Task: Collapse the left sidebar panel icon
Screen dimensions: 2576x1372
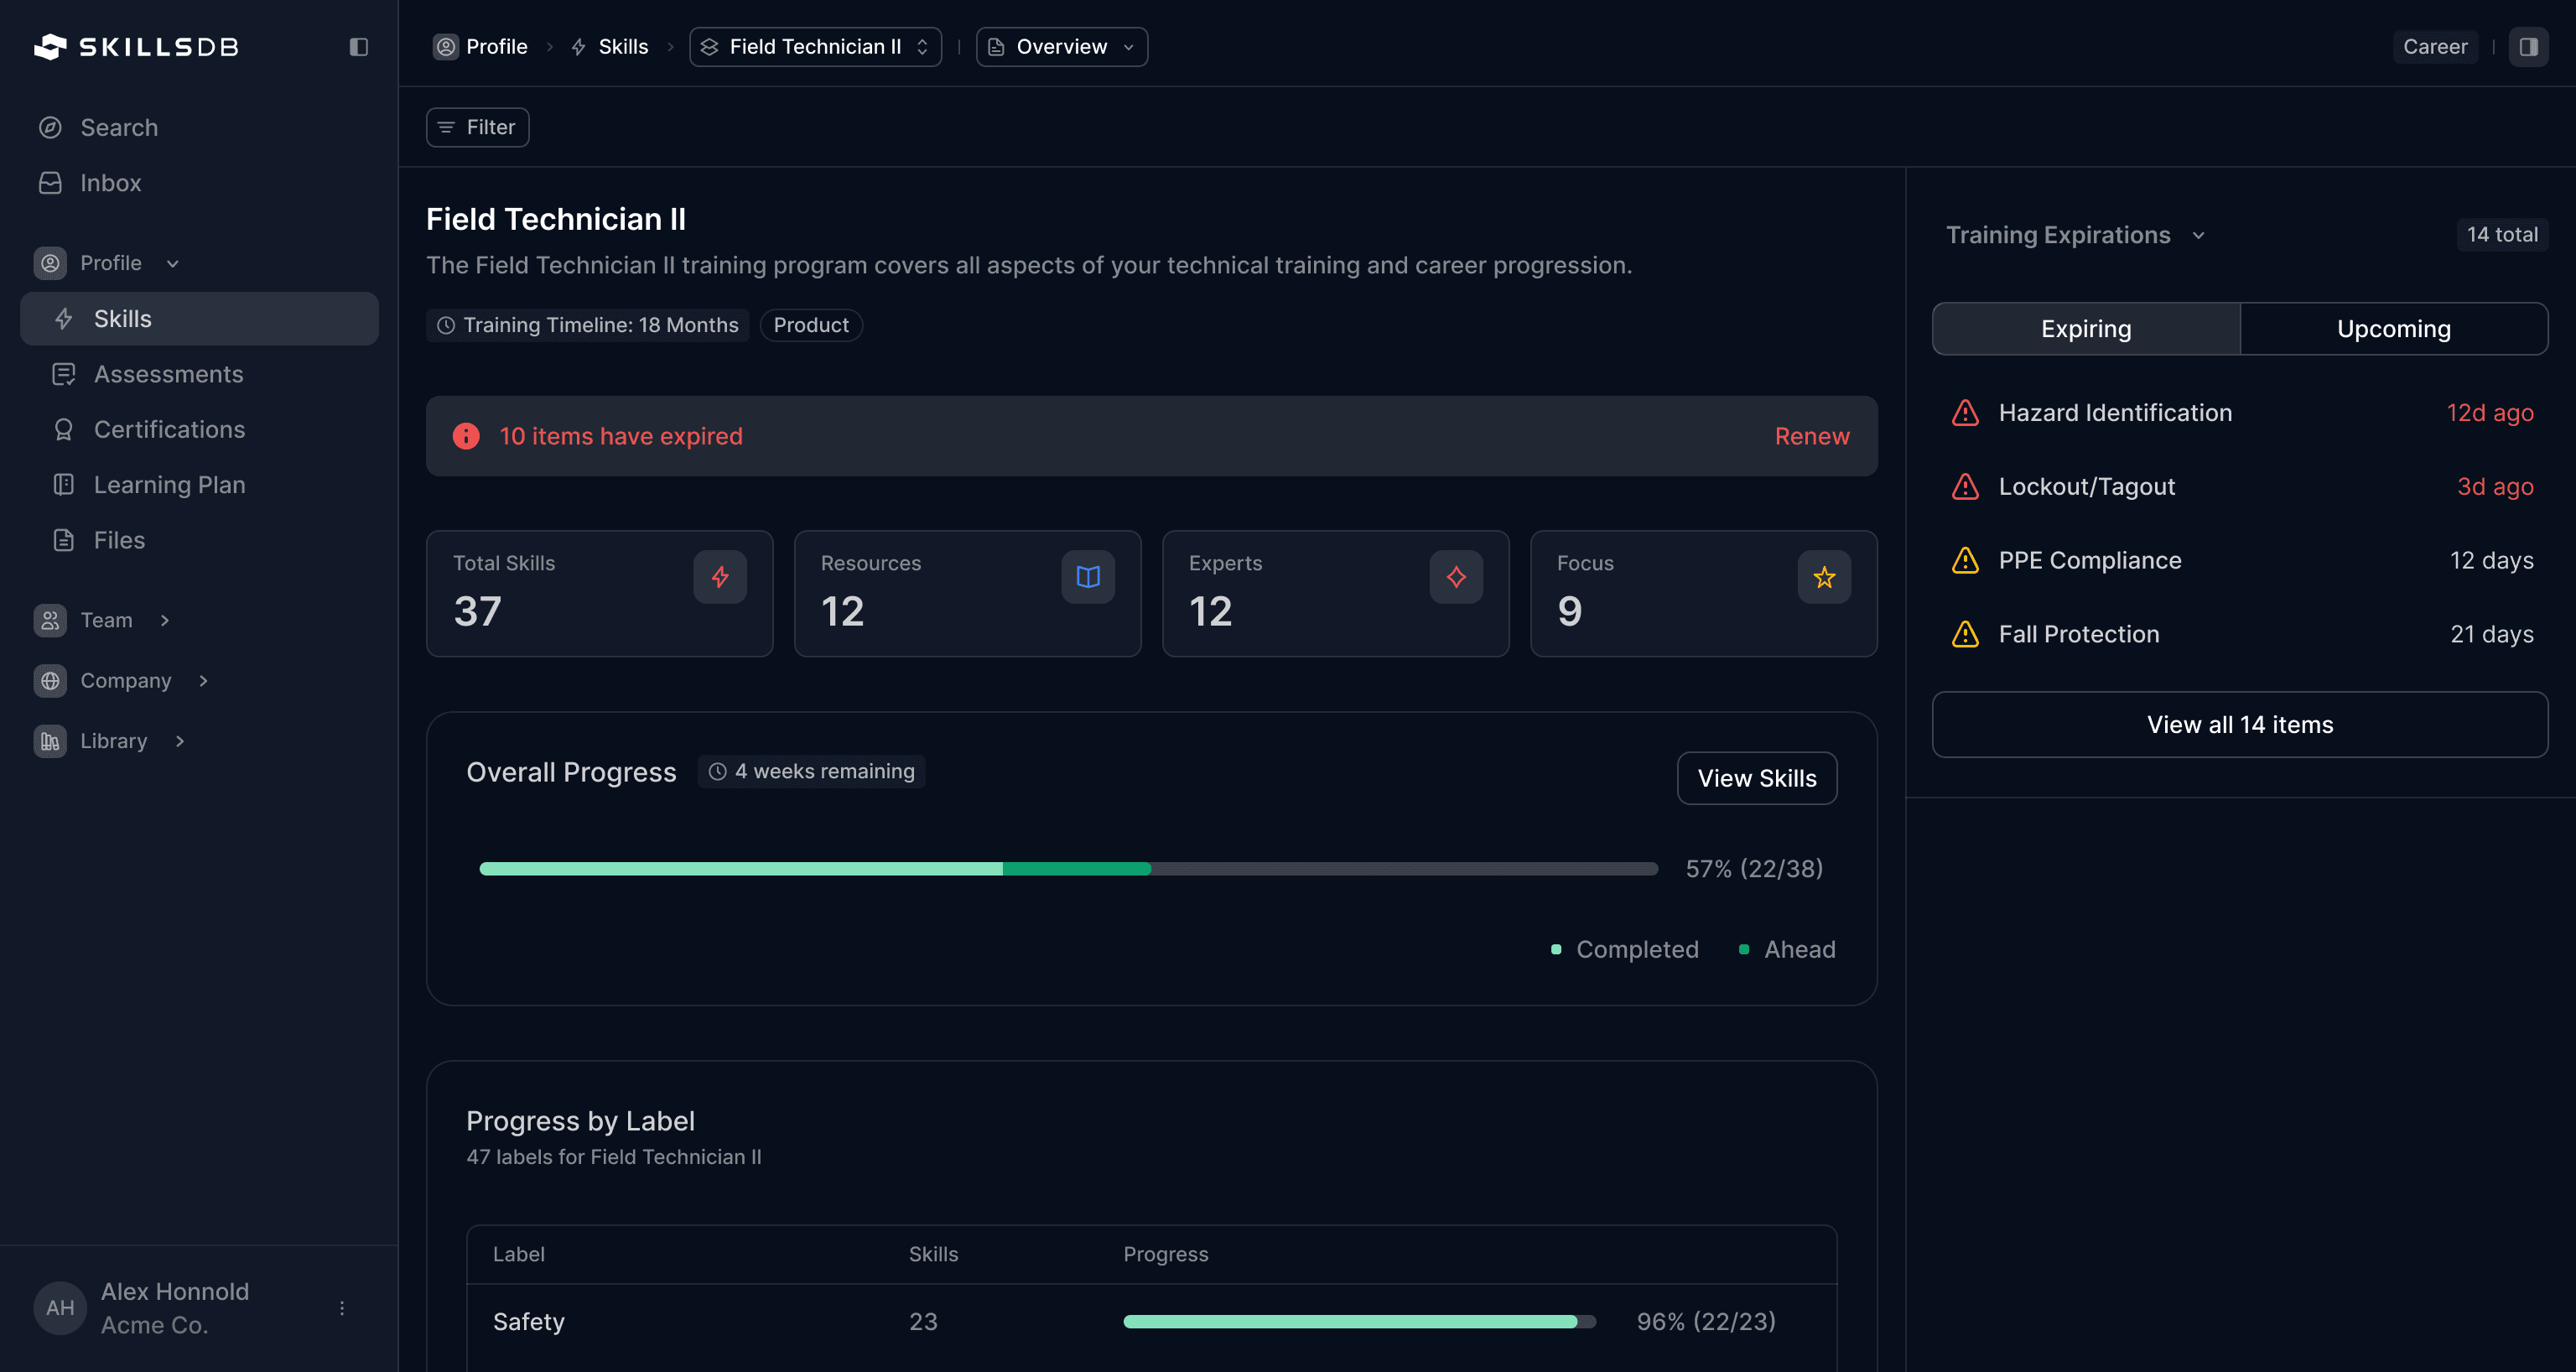Action: tap(358, 47)
